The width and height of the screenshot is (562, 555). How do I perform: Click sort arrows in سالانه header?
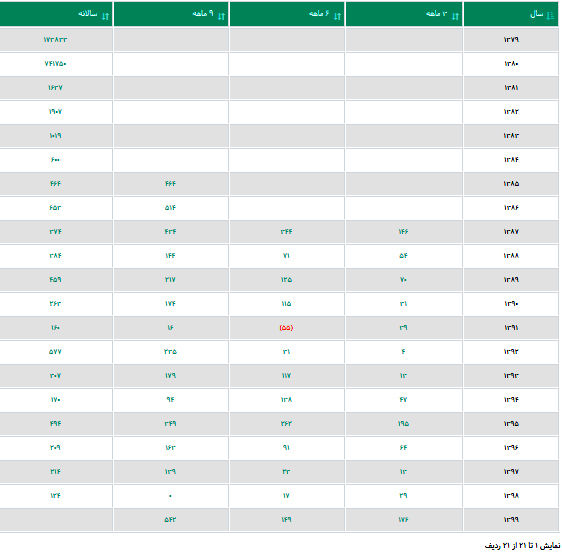(x=105, y=16)
